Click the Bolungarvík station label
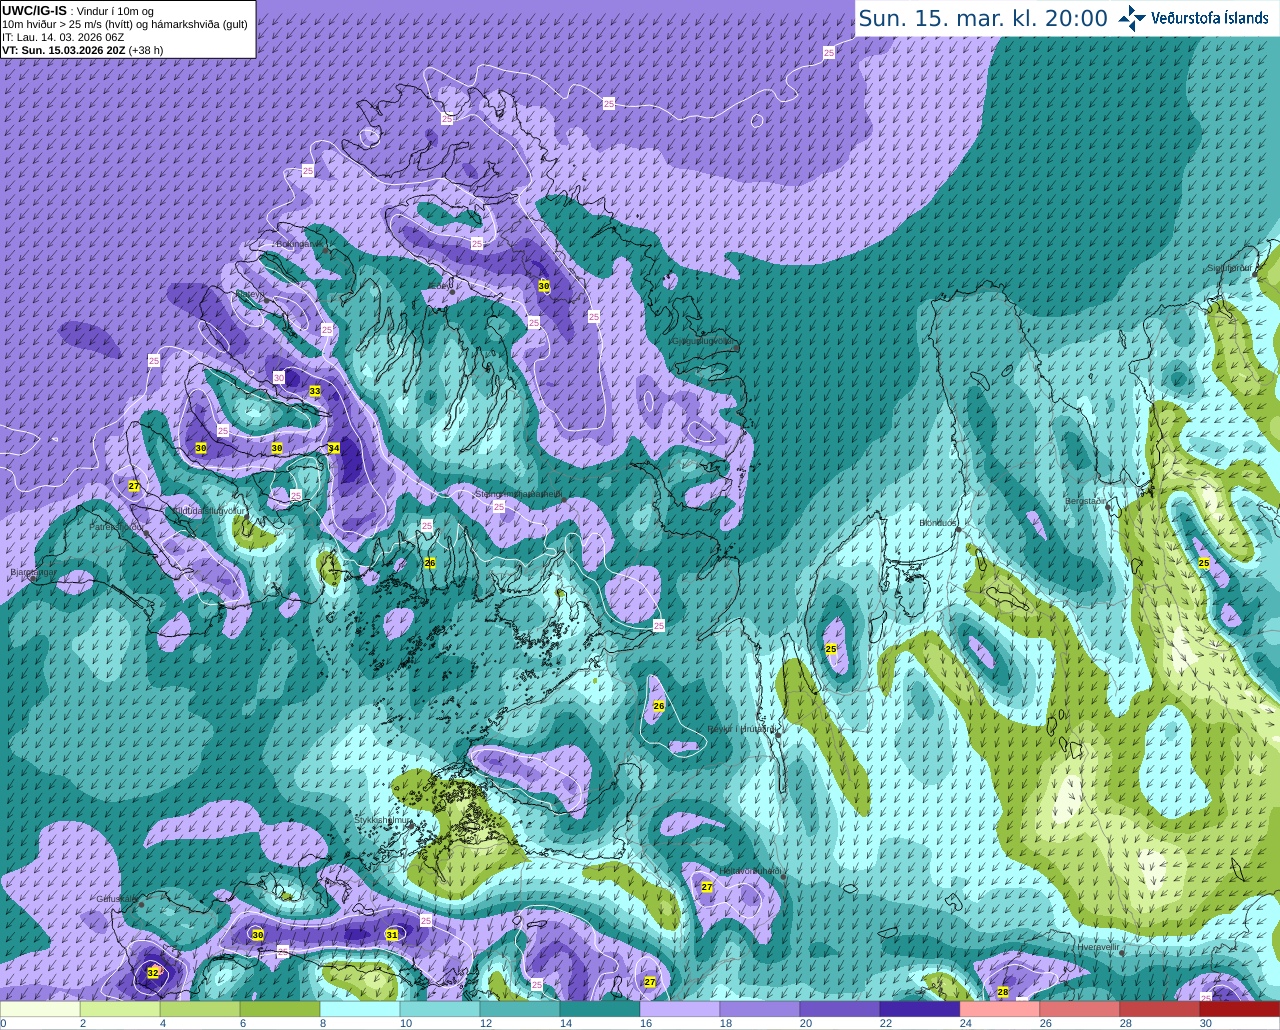The image size is (1280, 1030). coord(298,243)
